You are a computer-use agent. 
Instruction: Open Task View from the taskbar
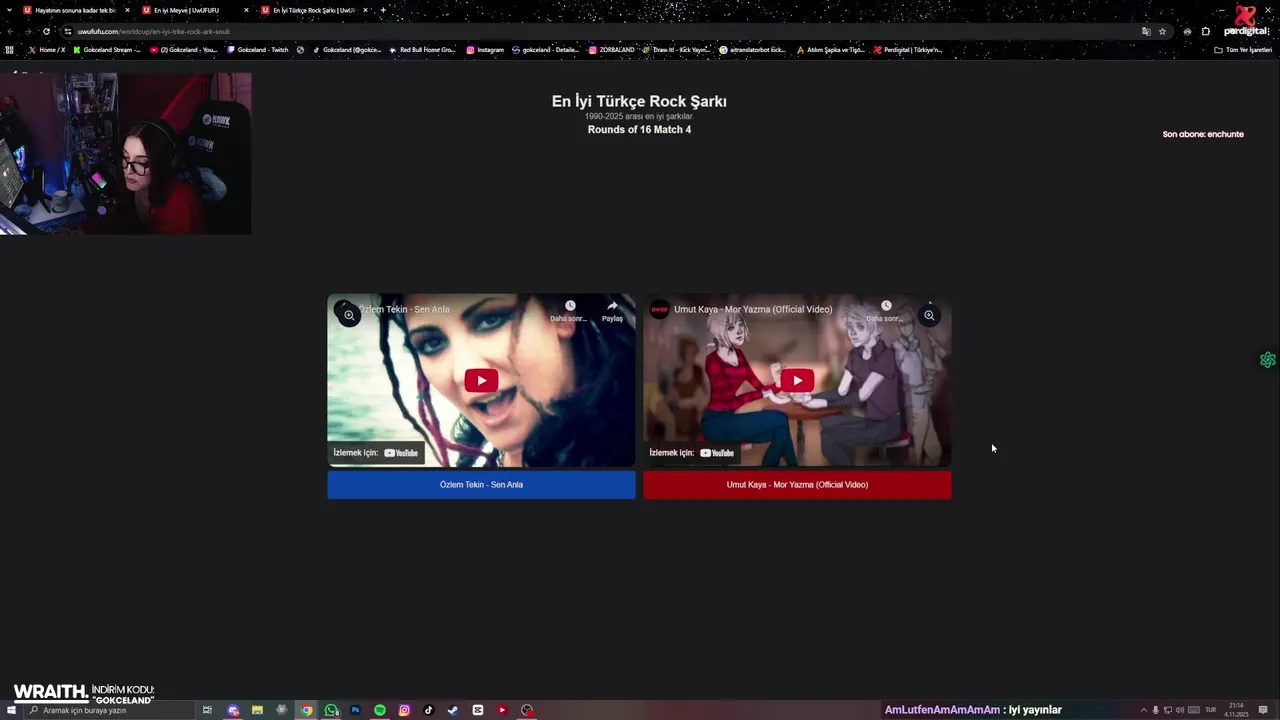pos(207,710)
